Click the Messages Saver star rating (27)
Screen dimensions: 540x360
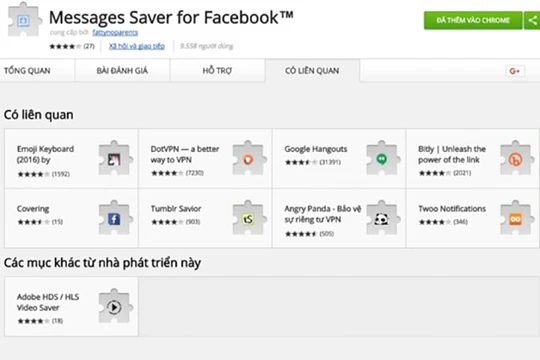[72, 46]
